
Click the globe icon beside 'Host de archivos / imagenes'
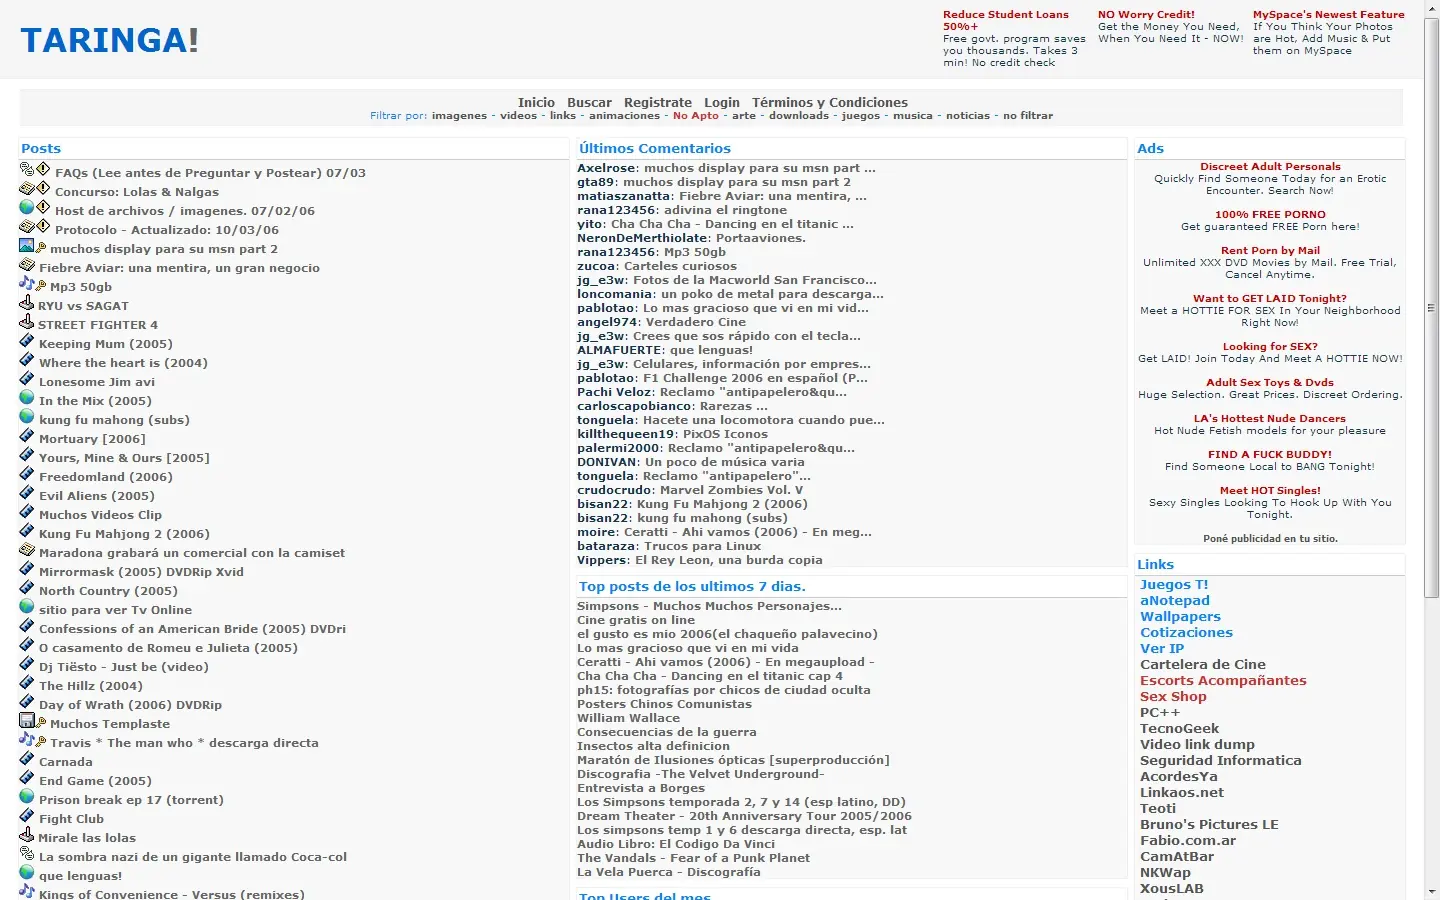[x=27, y=208]
